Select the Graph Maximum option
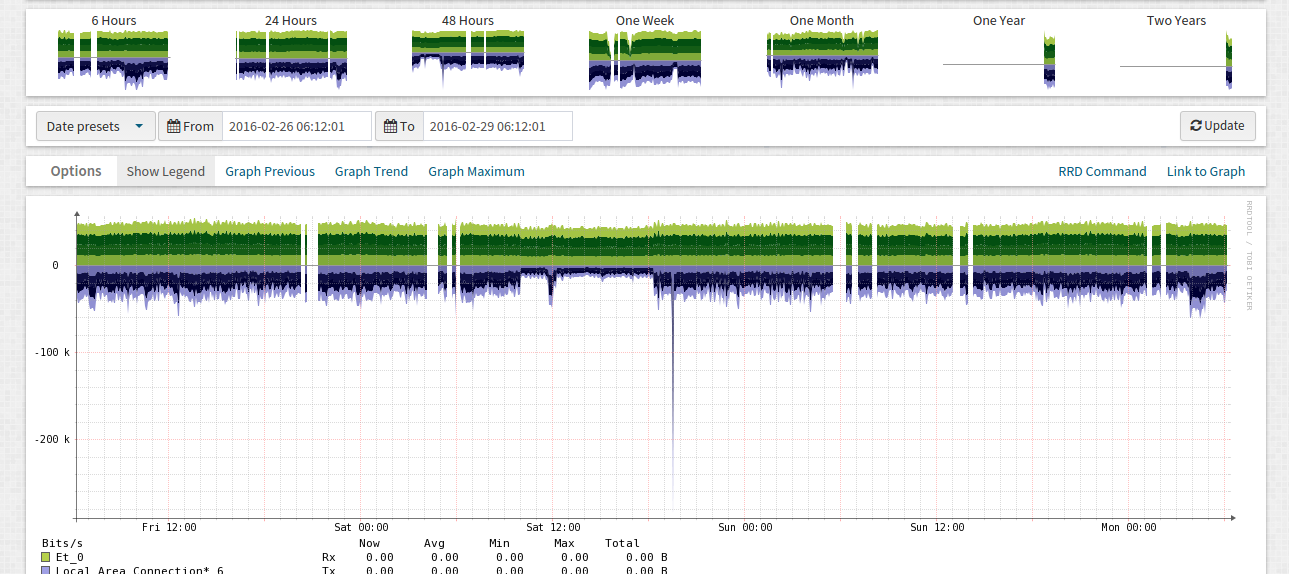The width and height of the screenshot is (1289, 574). pyautogui.click(x=476, y=171)
